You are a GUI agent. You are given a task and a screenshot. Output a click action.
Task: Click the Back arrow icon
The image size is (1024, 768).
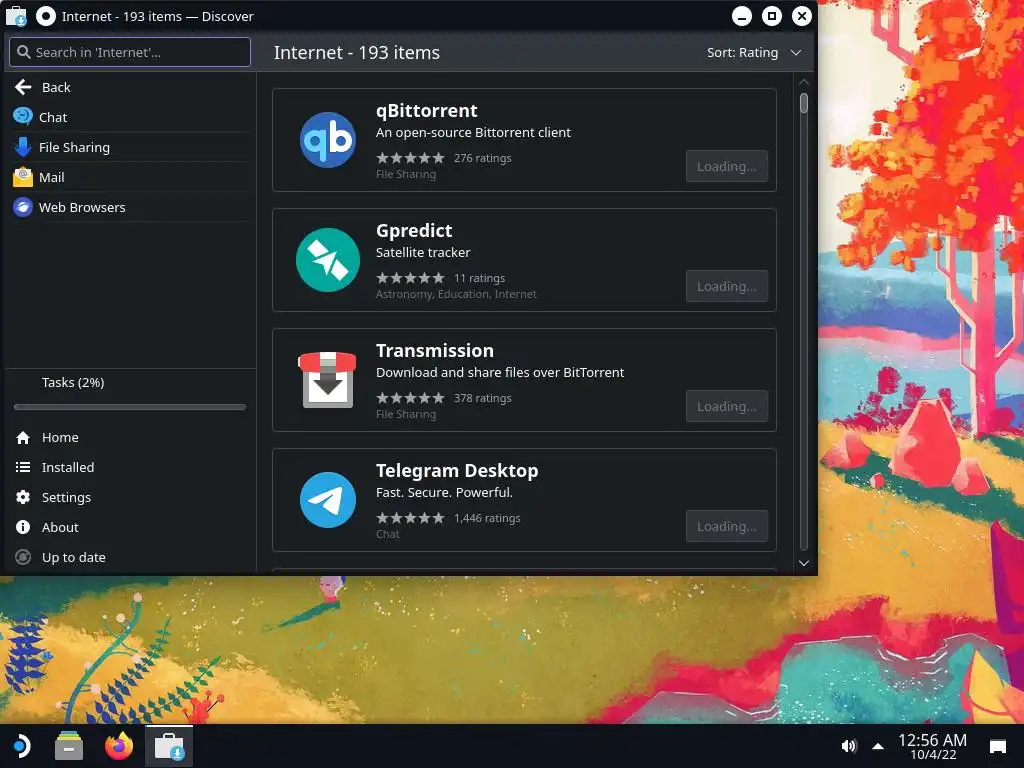tap(24, 87)
